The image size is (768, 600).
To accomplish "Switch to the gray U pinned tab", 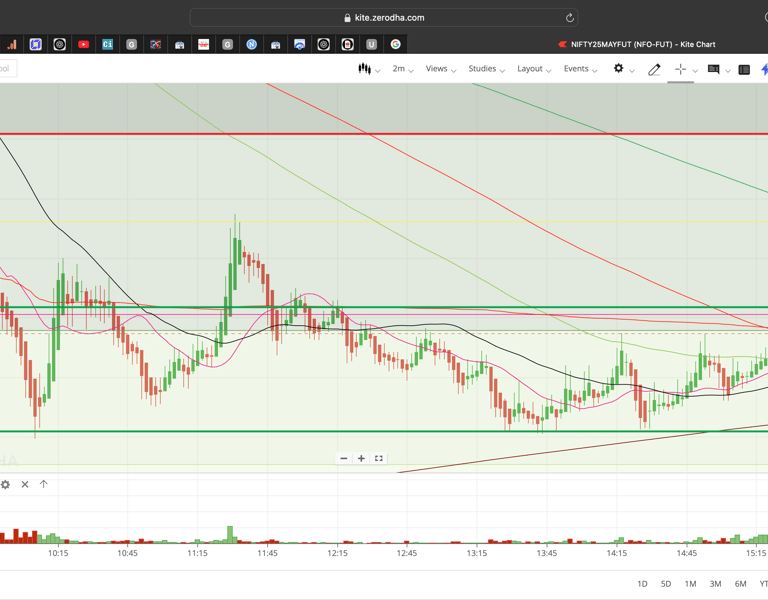I will pyautogui.click(x=371, y=45).
